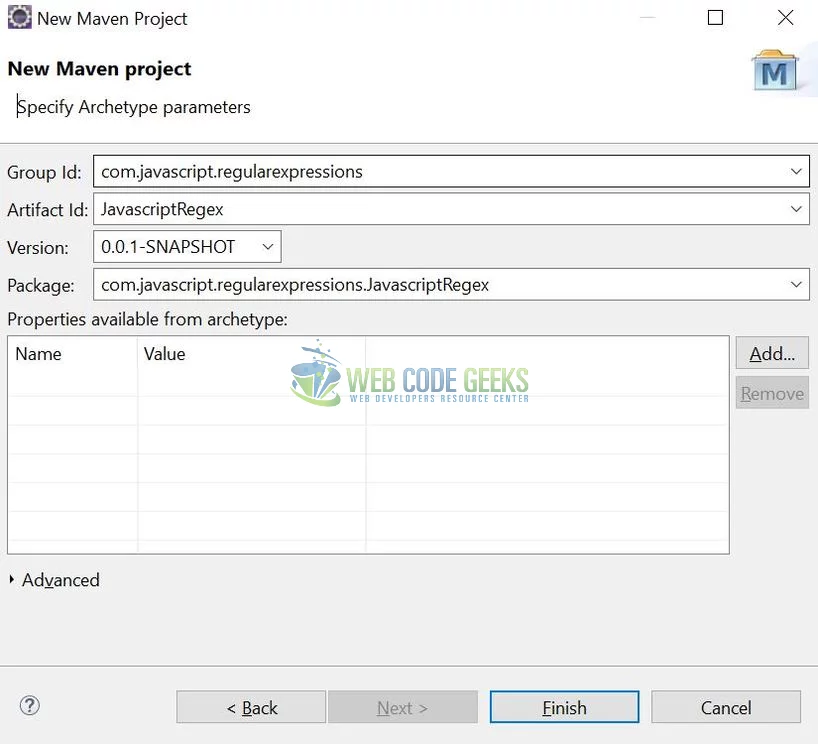
Task: Click into the Group Id text field
Action: coord(440,172)
